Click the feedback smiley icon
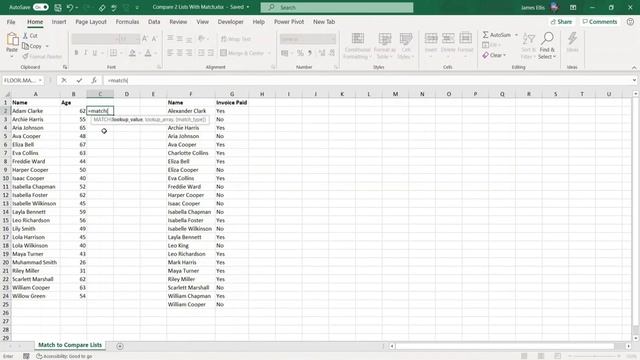Screen dimensions: 640x360 click(630, 22)
